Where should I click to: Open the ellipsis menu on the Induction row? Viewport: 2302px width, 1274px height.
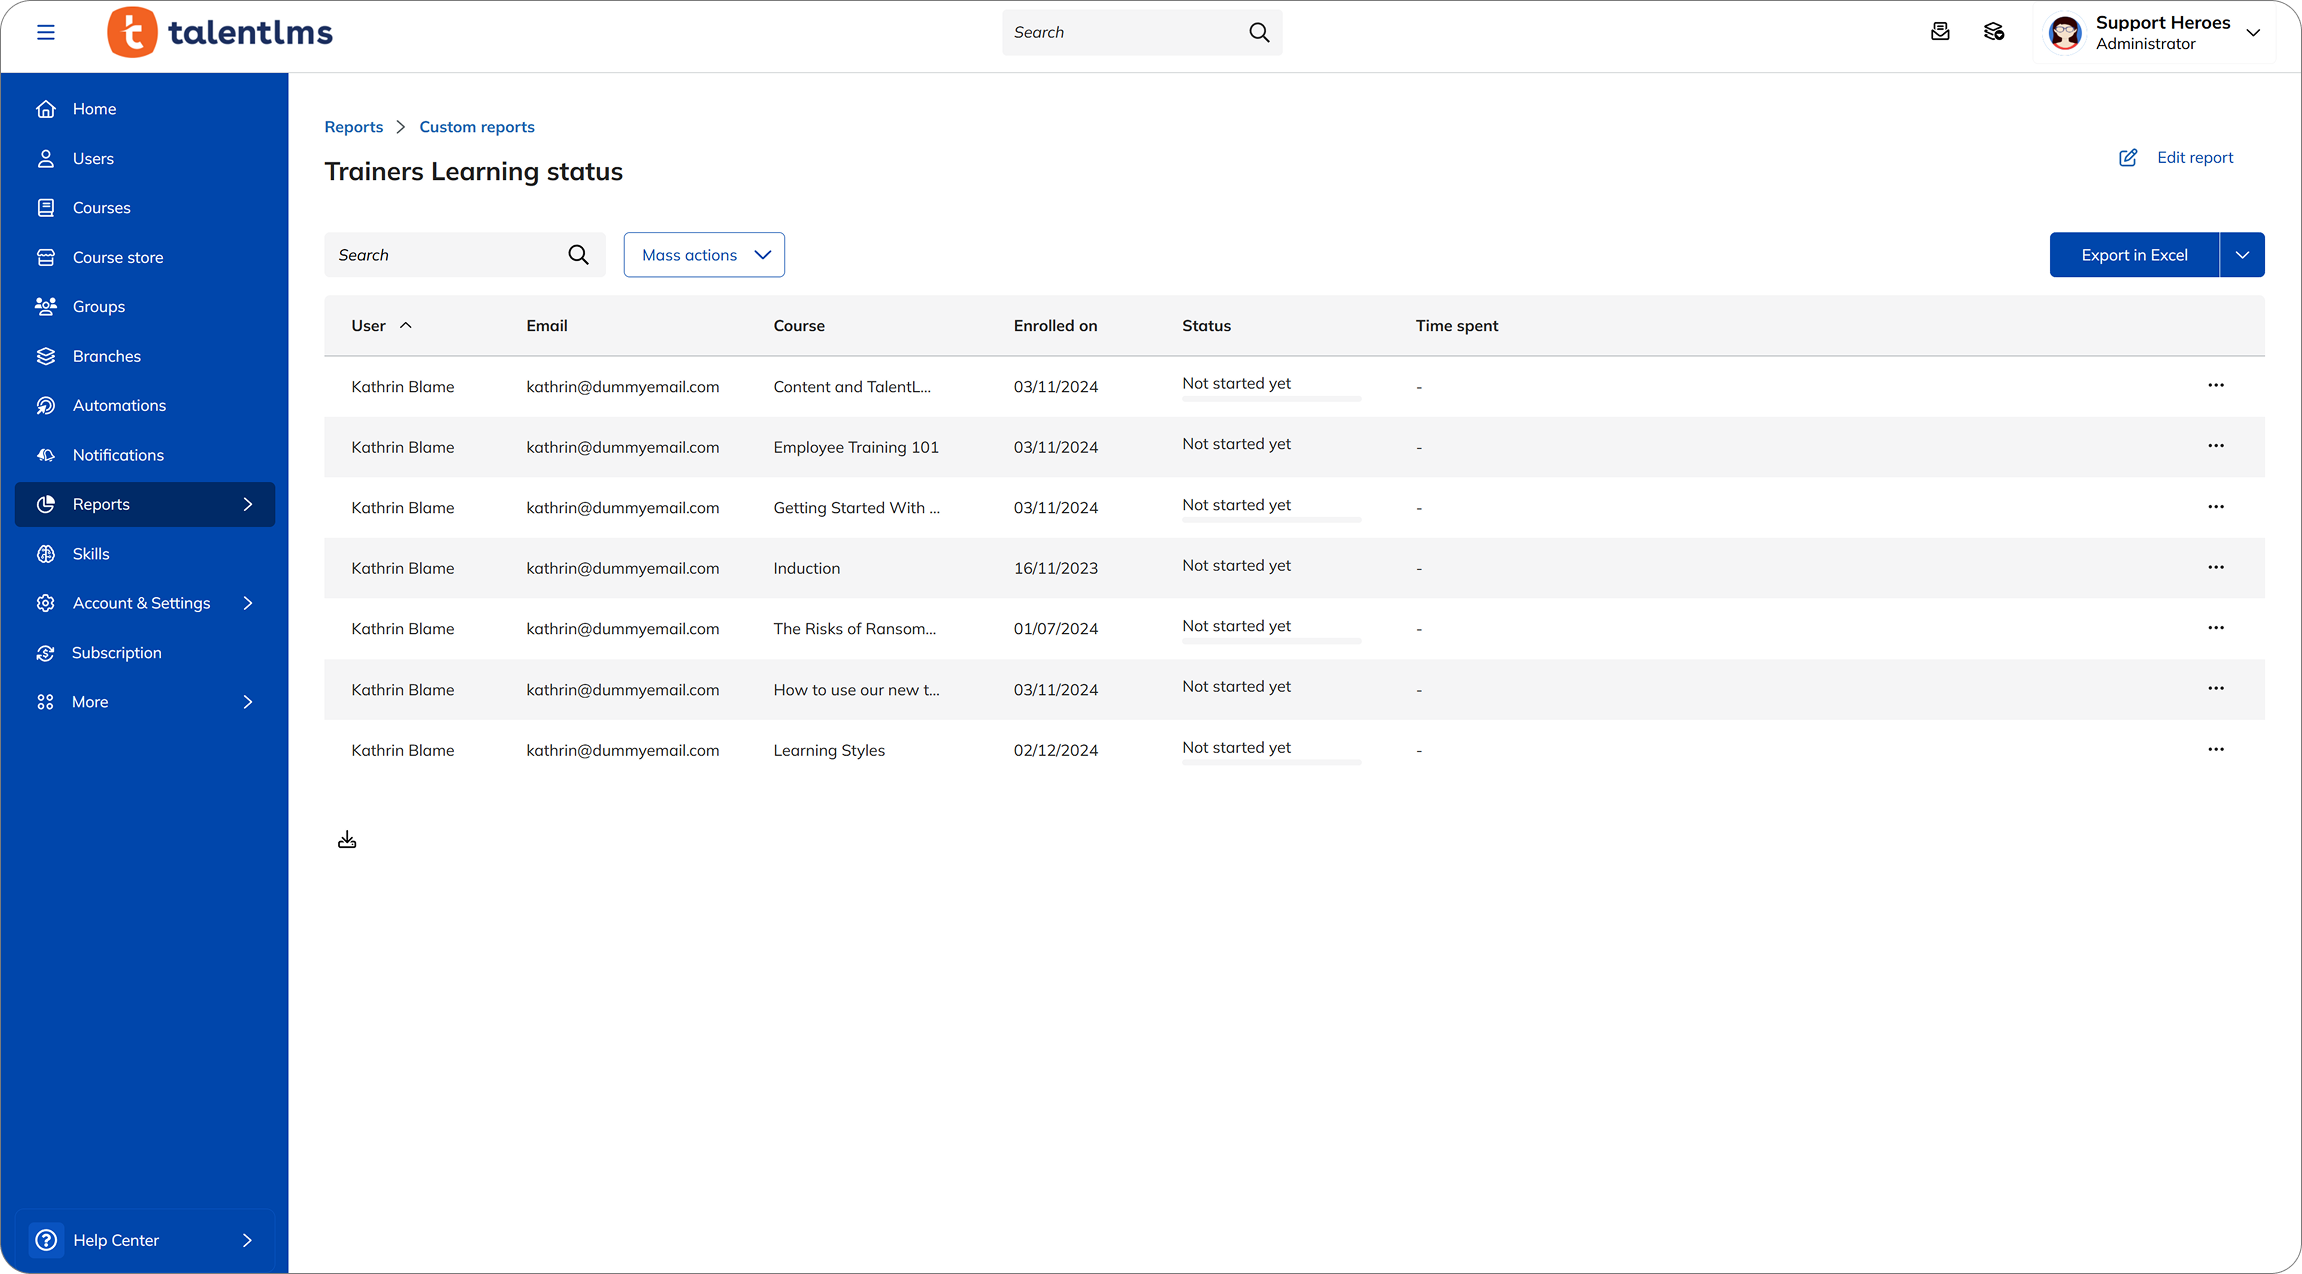point(2216,567)
